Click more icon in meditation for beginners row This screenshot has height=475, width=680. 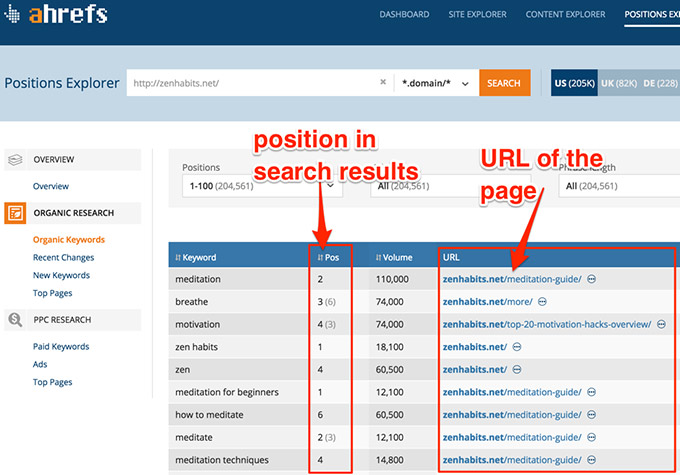click(592, 392)
